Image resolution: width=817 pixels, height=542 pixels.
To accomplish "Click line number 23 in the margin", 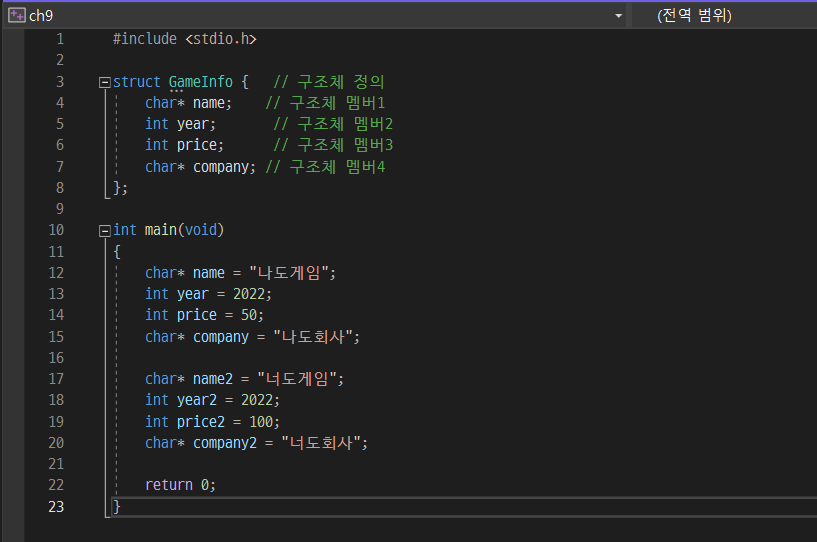I will (x=56, y=507).
